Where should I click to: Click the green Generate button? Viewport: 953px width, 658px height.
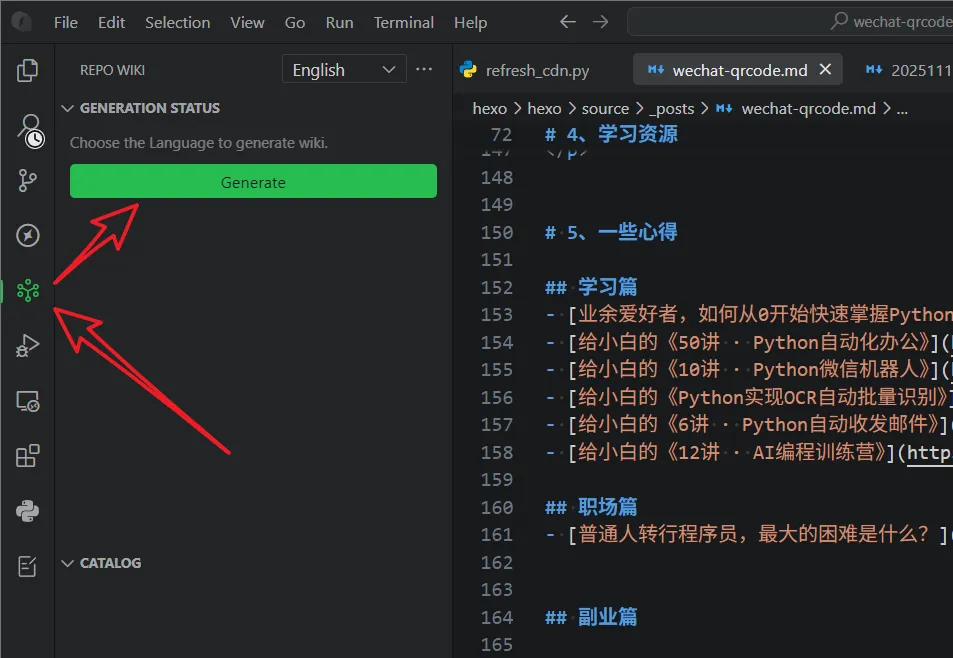(x=253, y=181)
